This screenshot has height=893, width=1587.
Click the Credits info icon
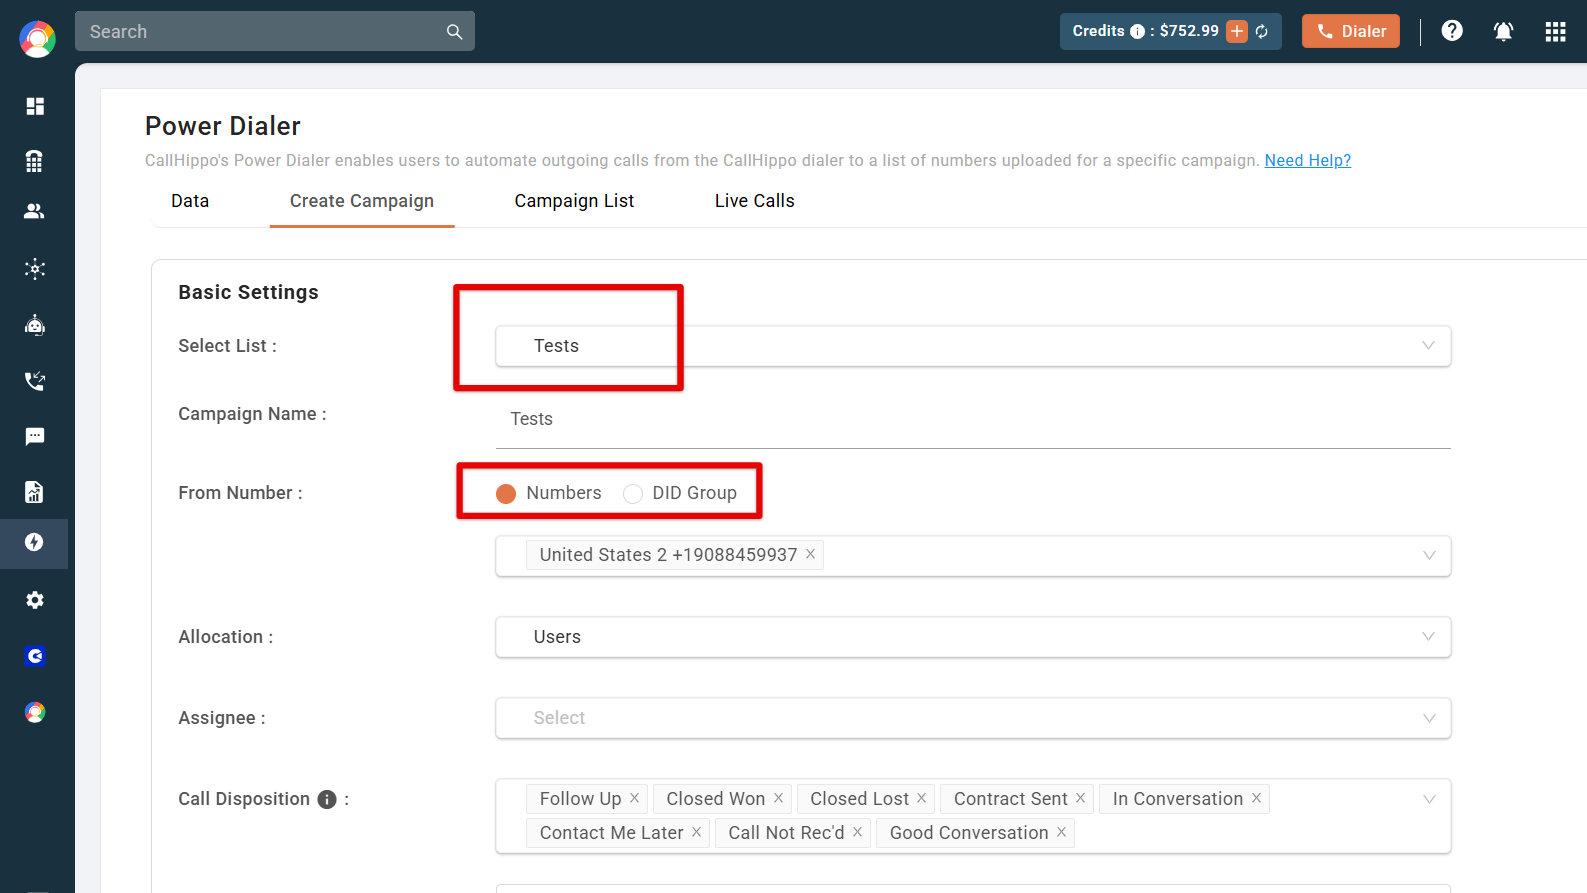pos(1137,31)
